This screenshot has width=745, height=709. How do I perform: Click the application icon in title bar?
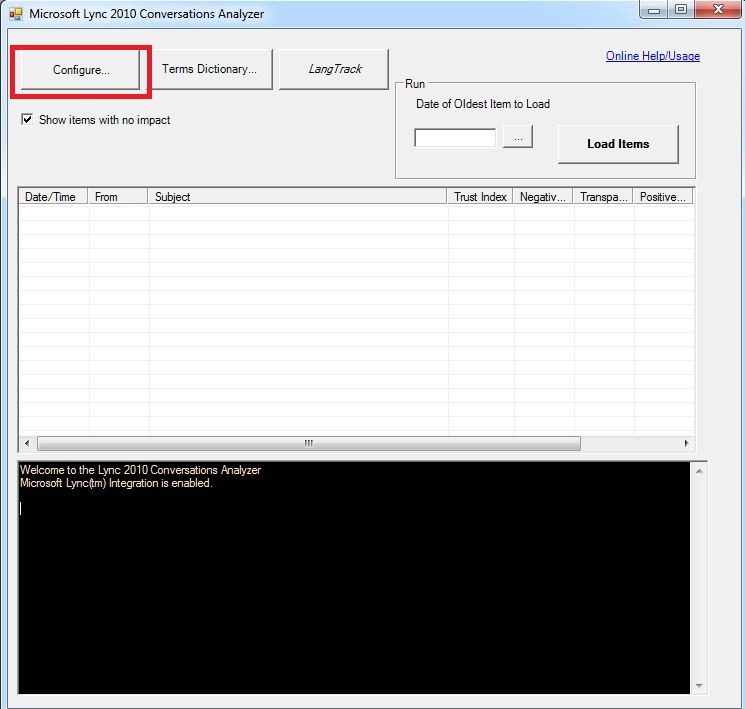click(x=16, y=14)
